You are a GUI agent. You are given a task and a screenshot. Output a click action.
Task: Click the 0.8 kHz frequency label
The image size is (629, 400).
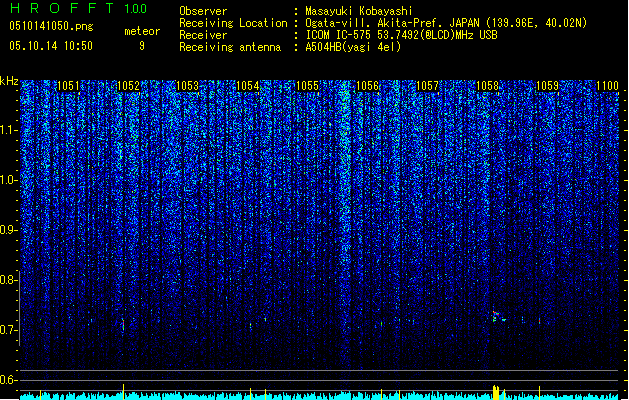[x=9, y=280]
